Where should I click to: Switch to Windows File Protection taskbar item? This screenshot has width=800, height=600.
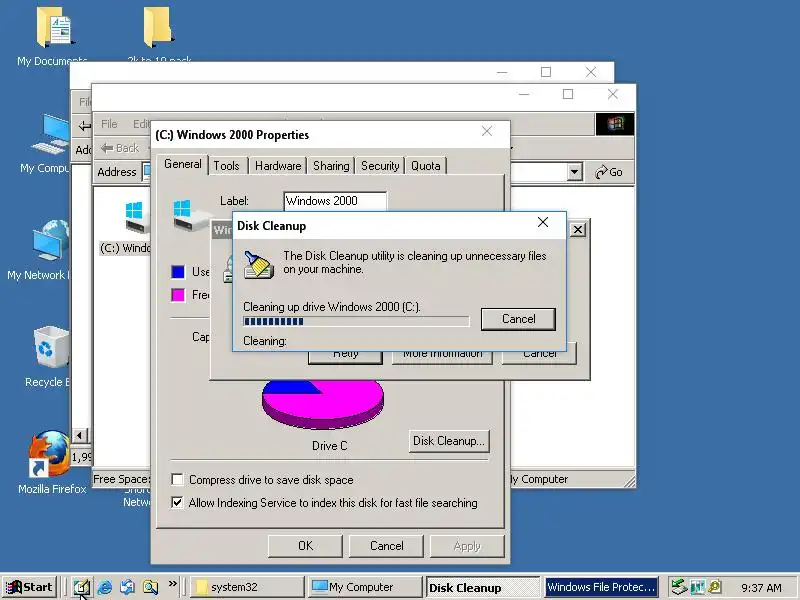tap(601, 587)
